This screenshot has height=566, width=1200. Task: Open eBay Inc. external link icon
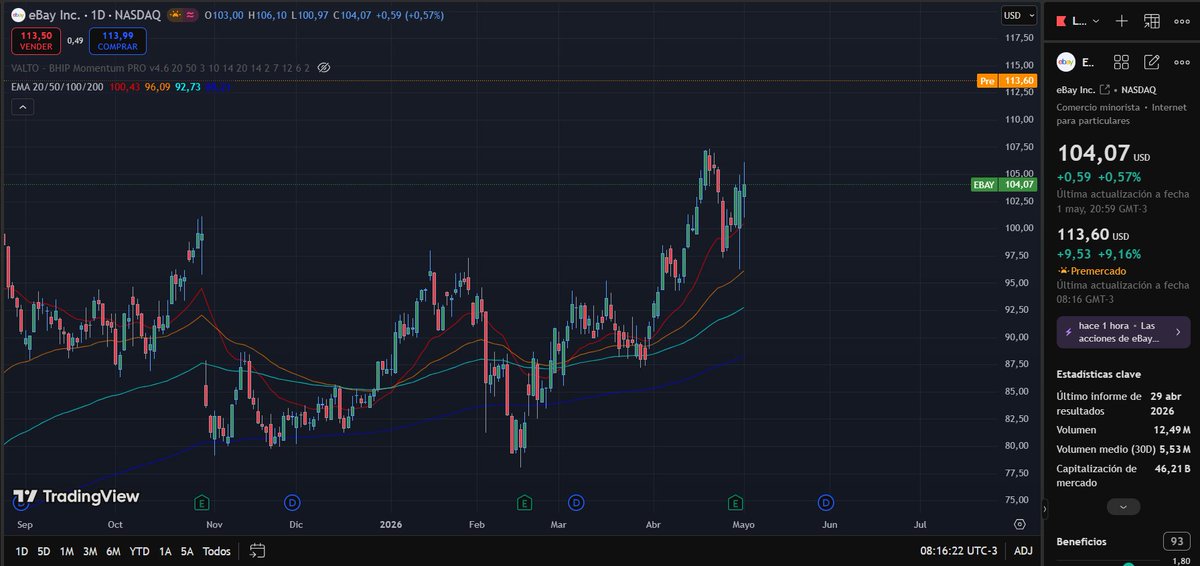coord(1105,91)
